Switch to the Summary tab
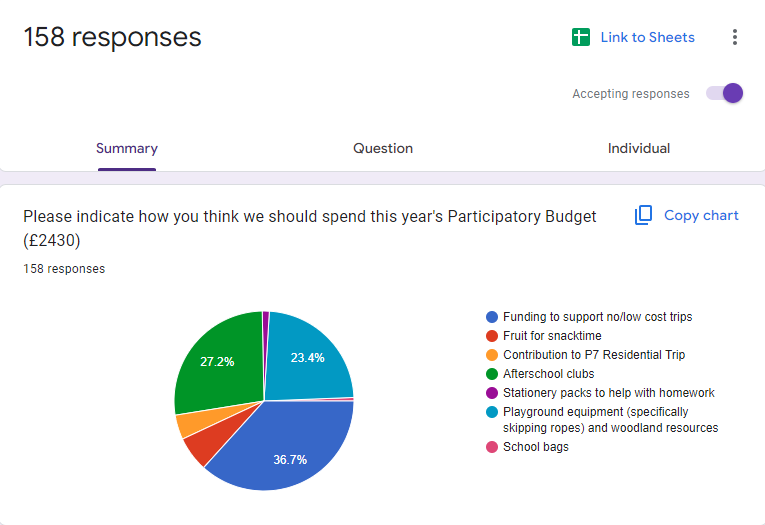This screenshot has height=525, width=765. pos(127,148)
